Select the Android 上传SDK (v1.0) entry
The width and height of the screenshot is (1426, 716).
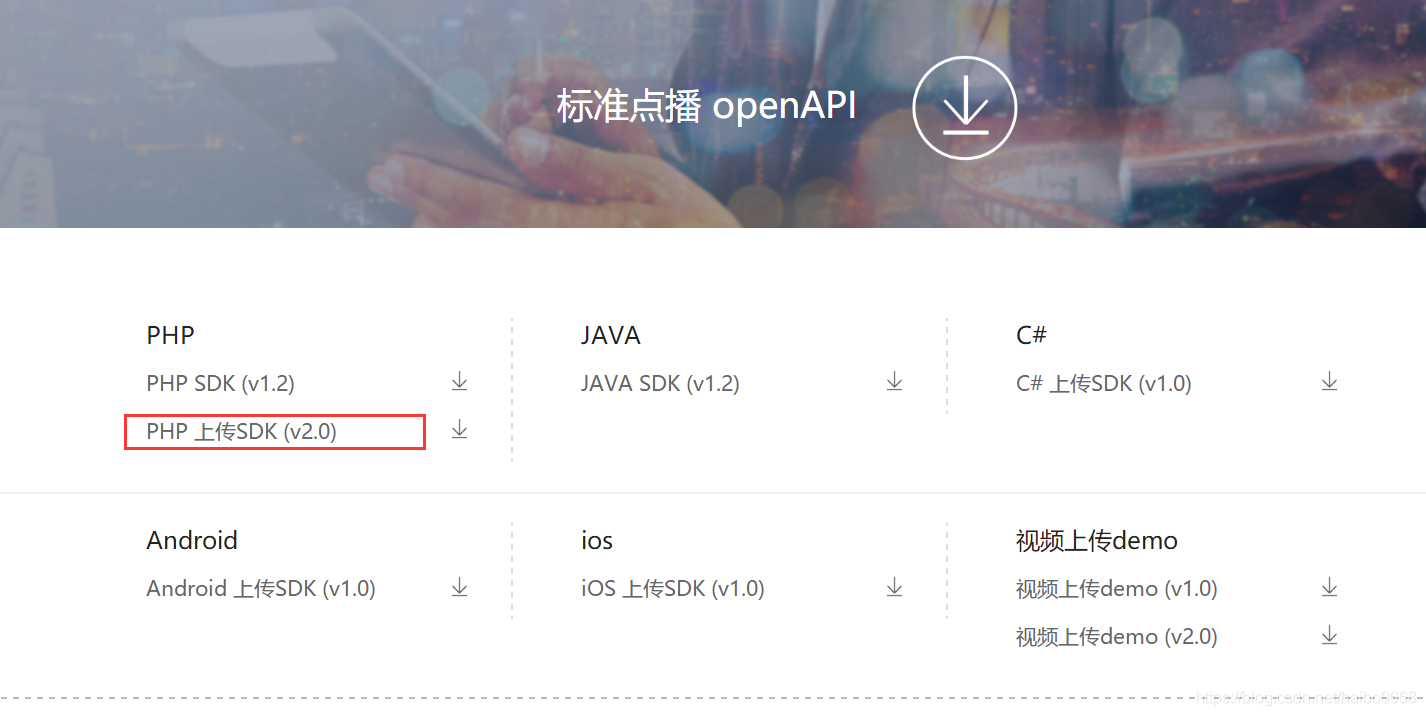(261, 589)
